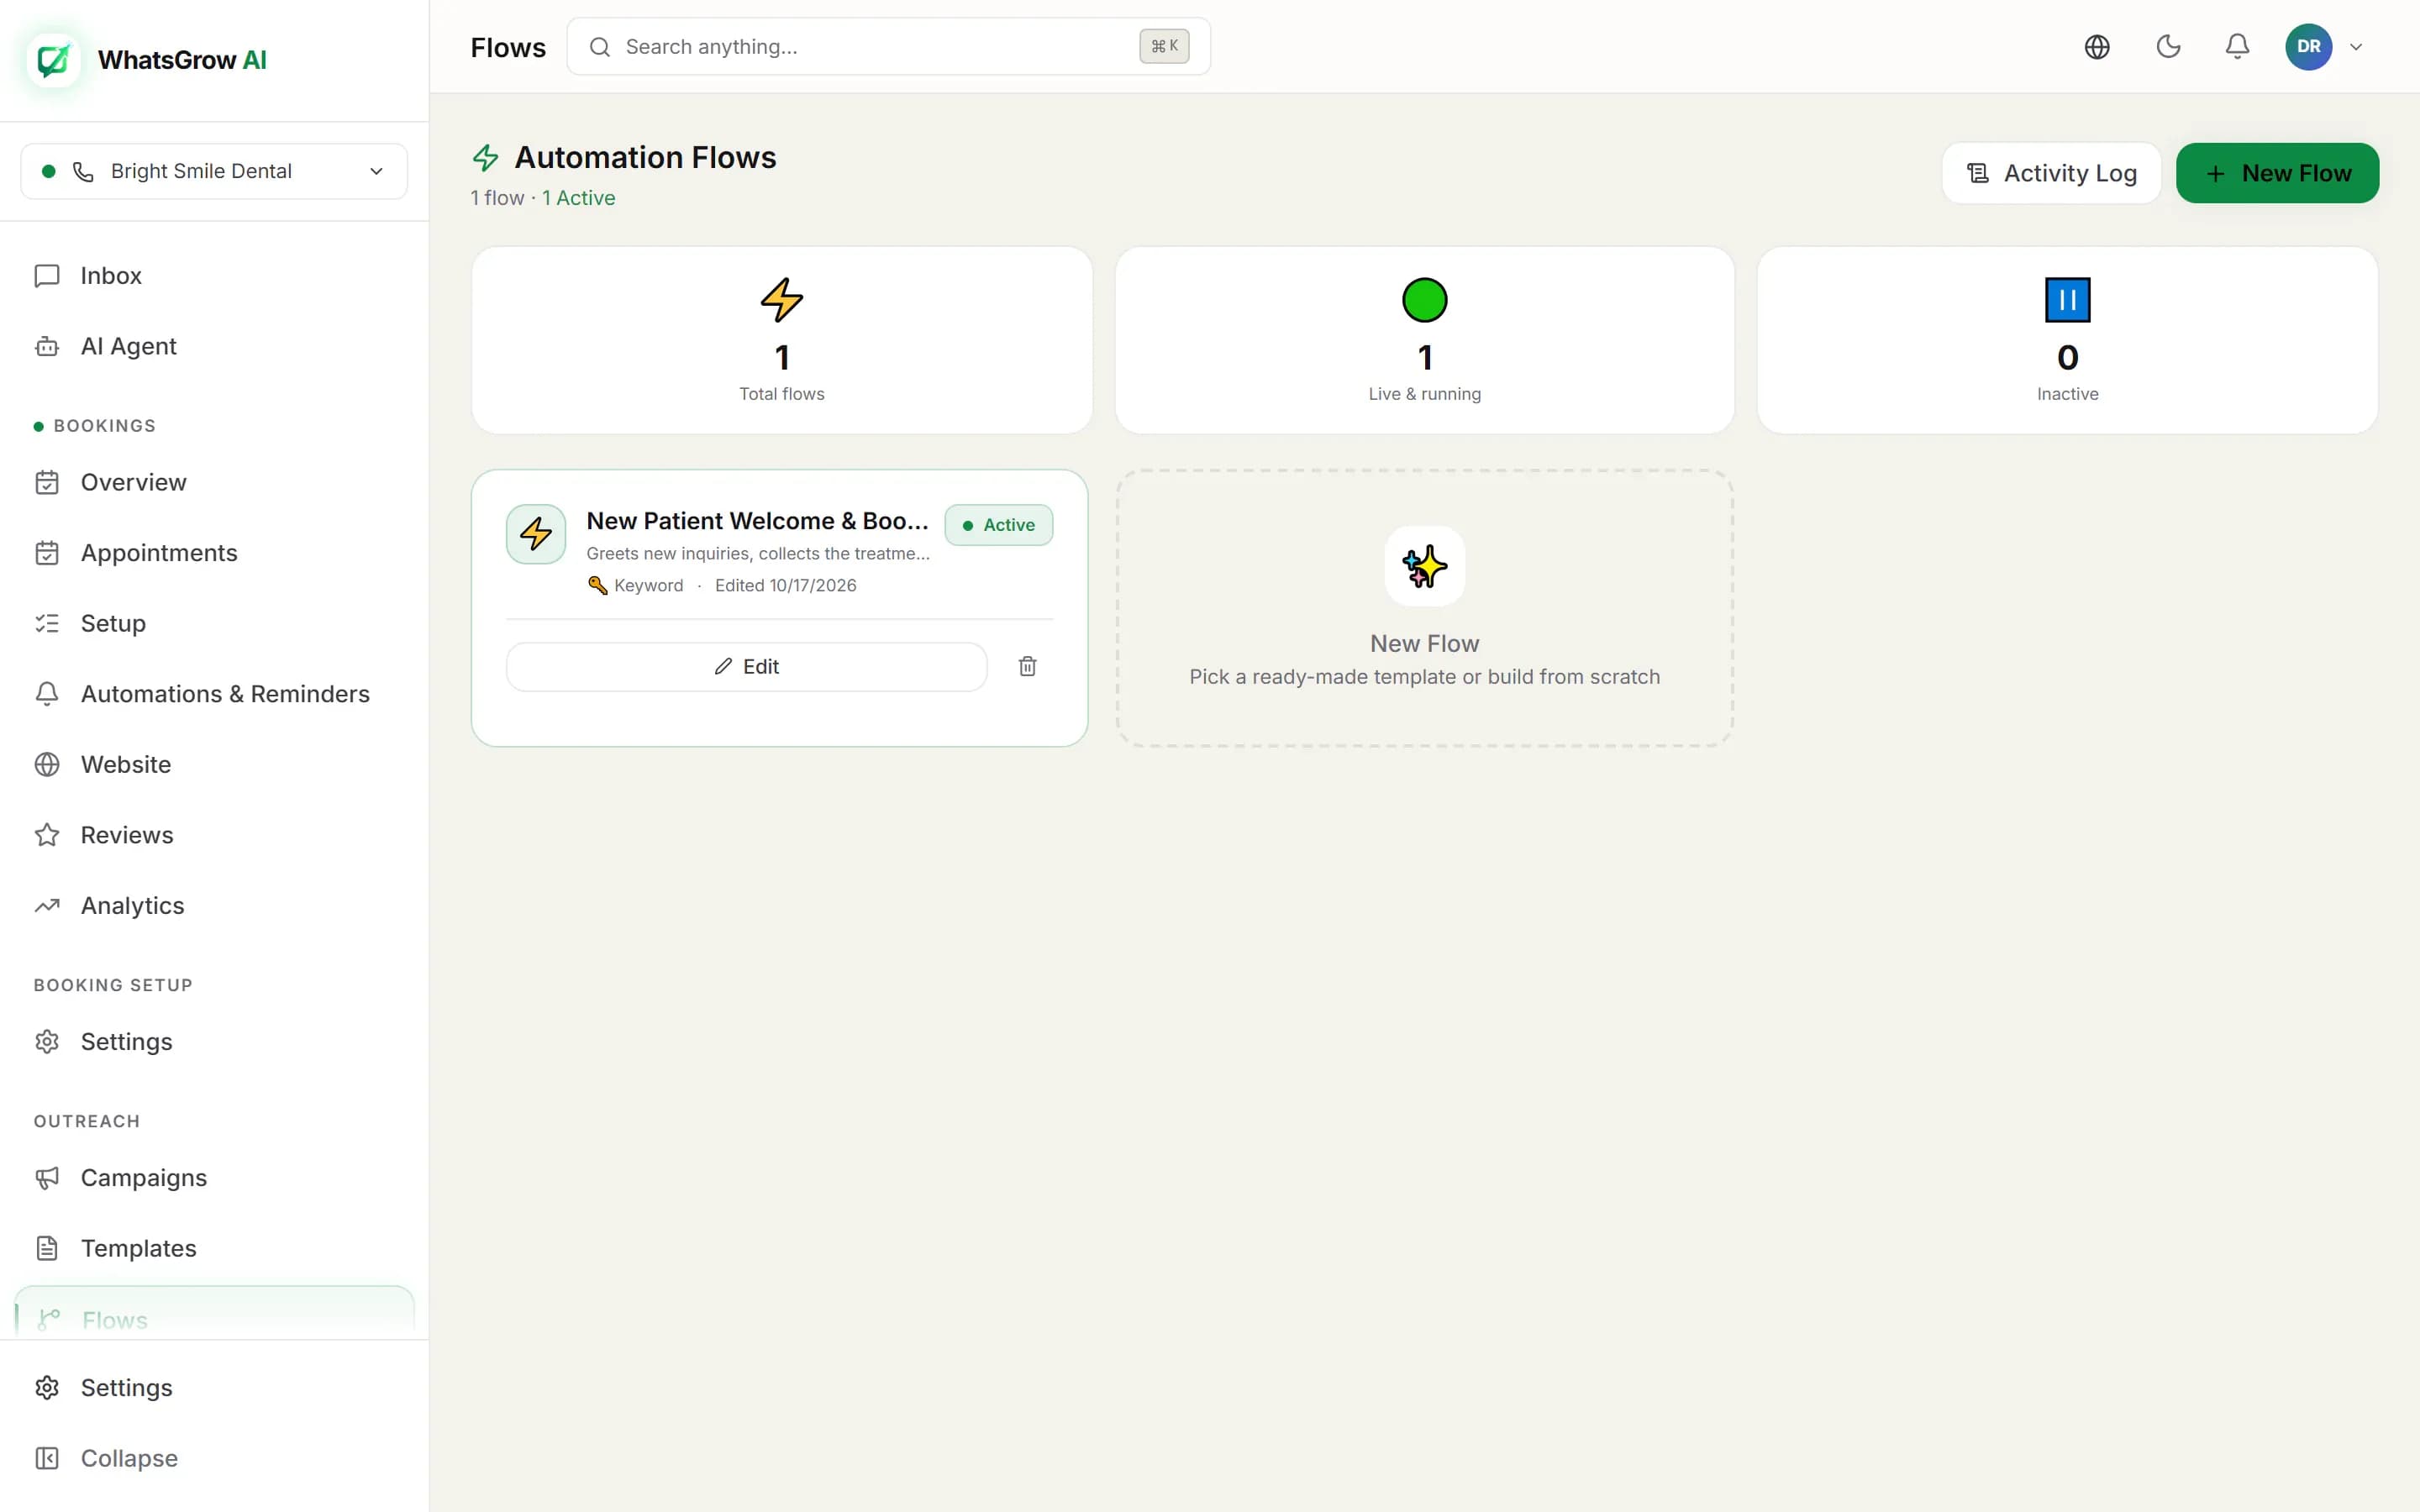
Task: Click the 'Edited 10/17/2026' text
Action: tap(785, 585)
